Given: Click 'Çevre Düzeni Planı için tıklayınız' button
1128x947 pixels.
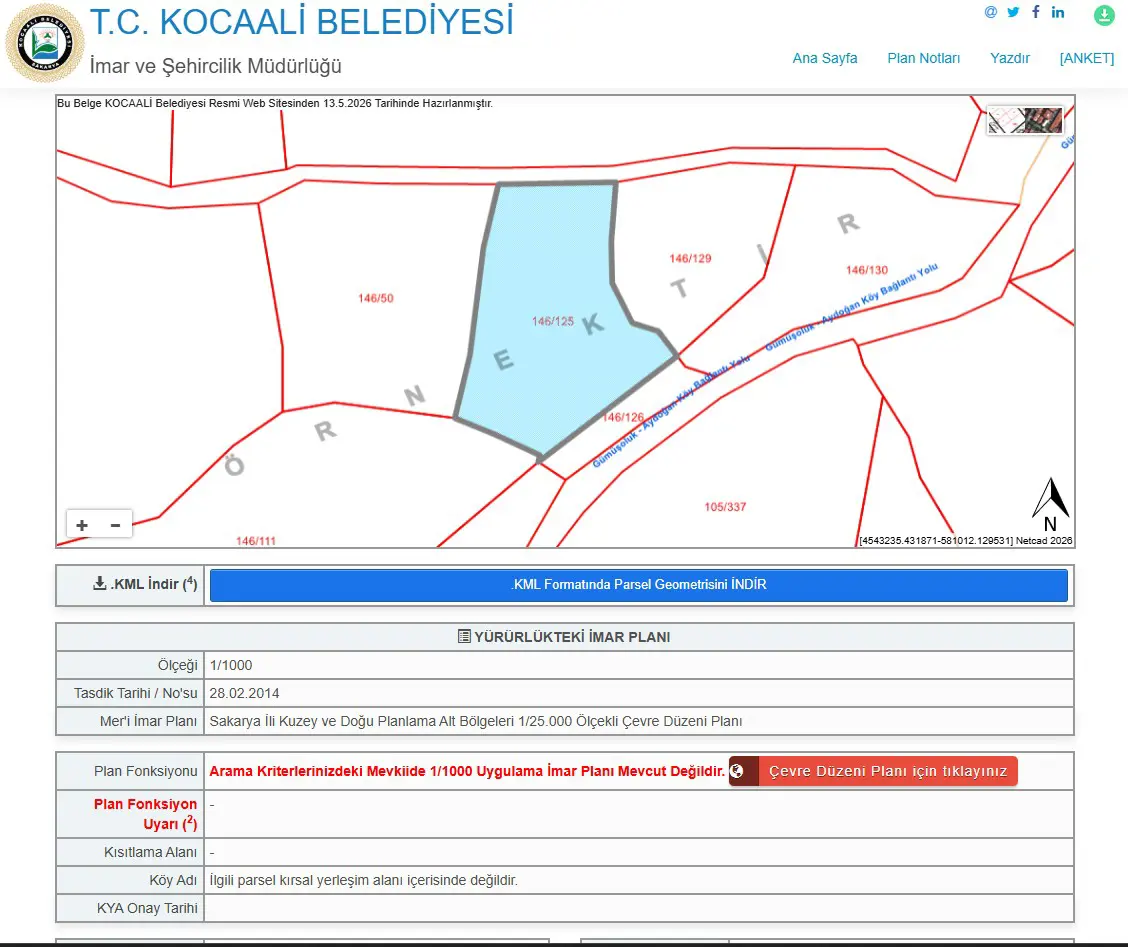Looking at the screenshot, I should pos(873,771).
